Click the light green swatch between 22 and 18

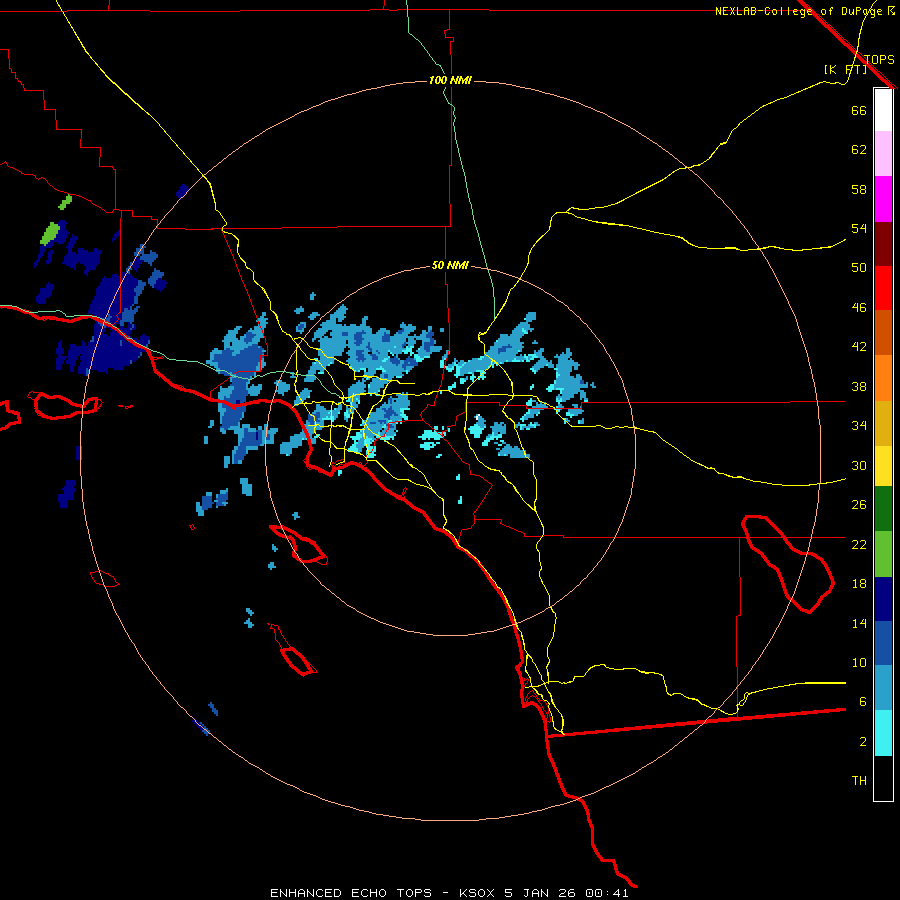click(x=883, y=554)
